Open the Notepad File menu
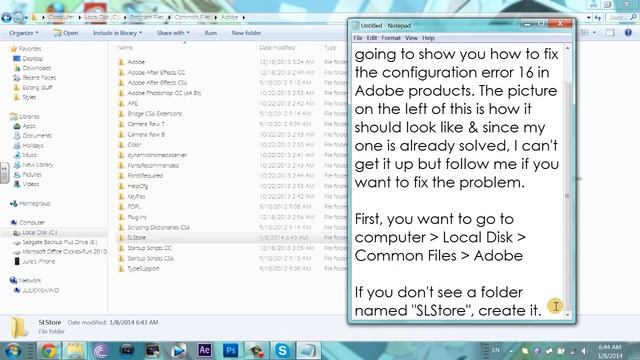Screen dimensions: 640x360 coord(358,38)
